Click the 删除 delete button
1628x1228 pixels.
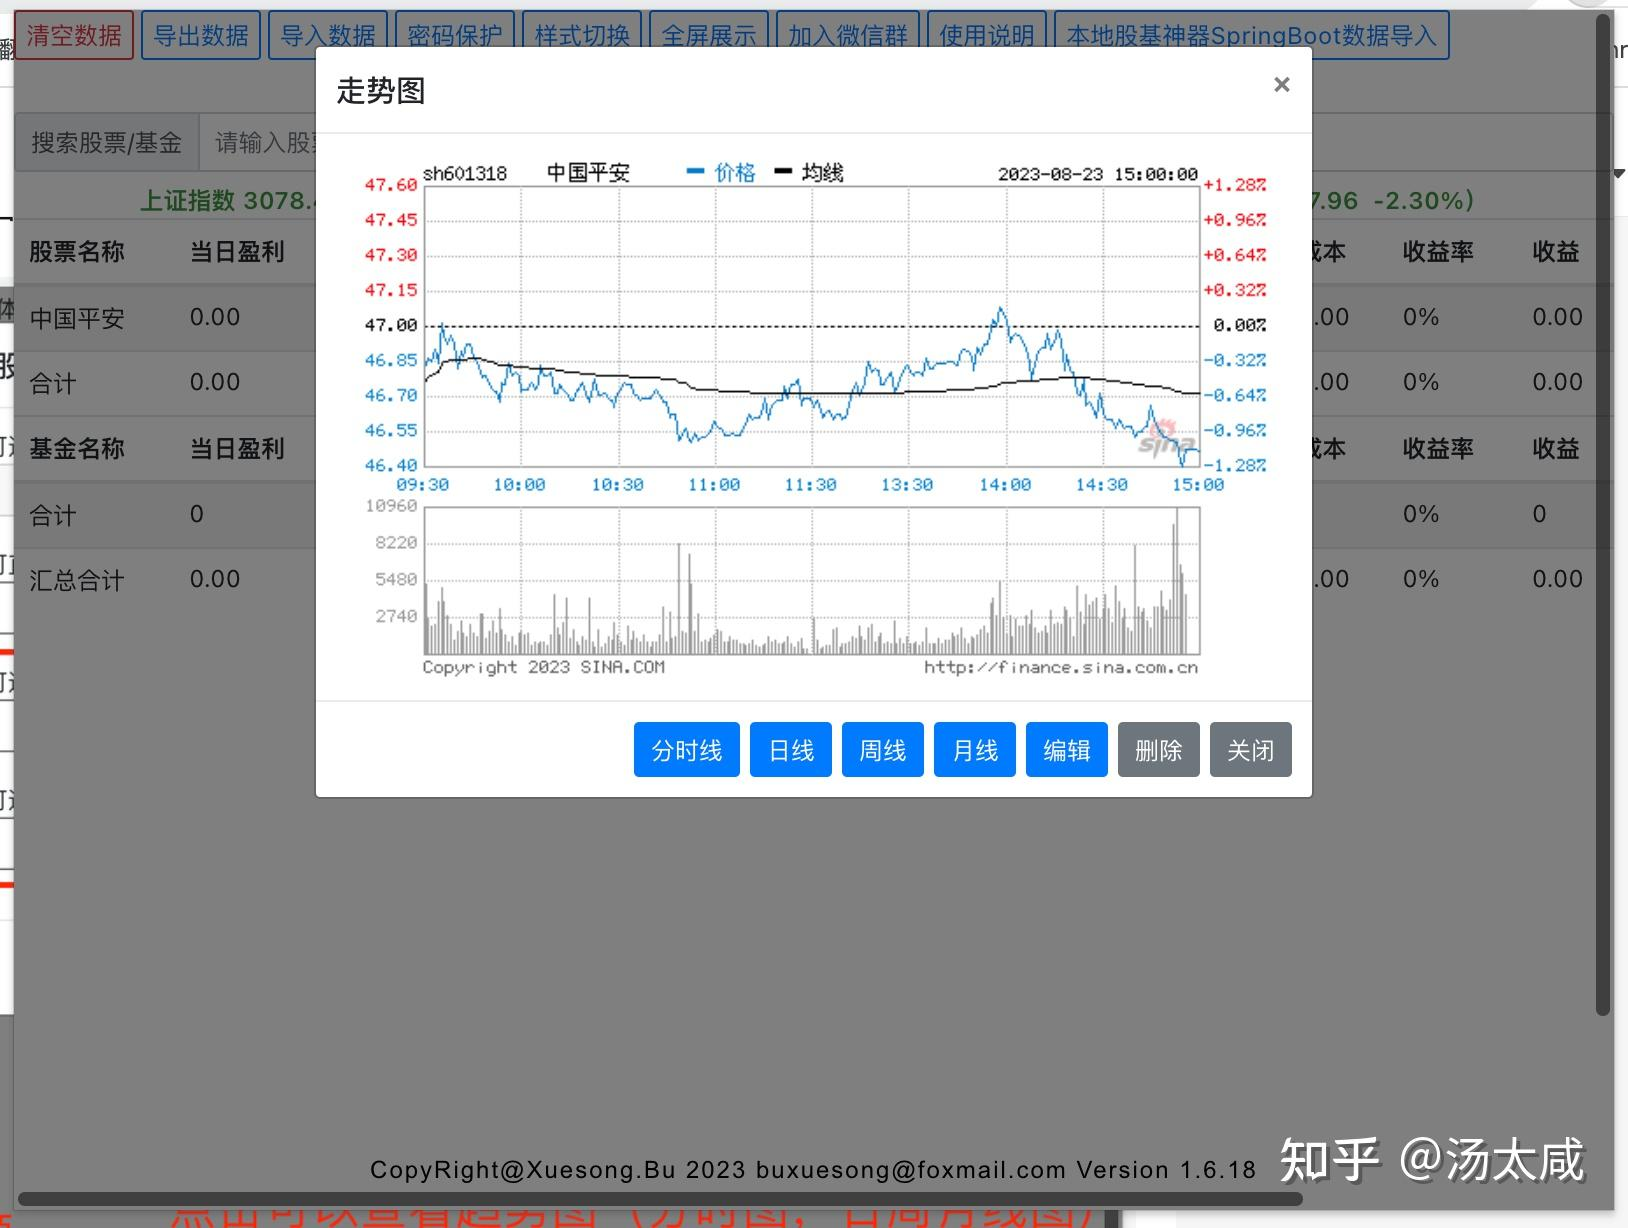(x=1158, y=749)
